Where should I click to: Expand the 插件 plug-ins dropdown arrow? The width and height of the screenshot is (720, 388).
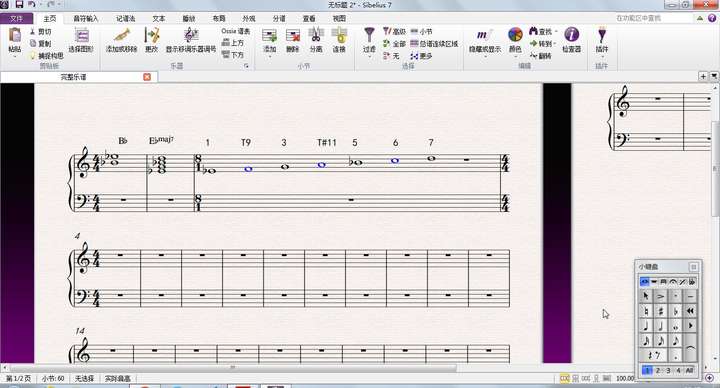pyautogui.click(x=602, y=56)
